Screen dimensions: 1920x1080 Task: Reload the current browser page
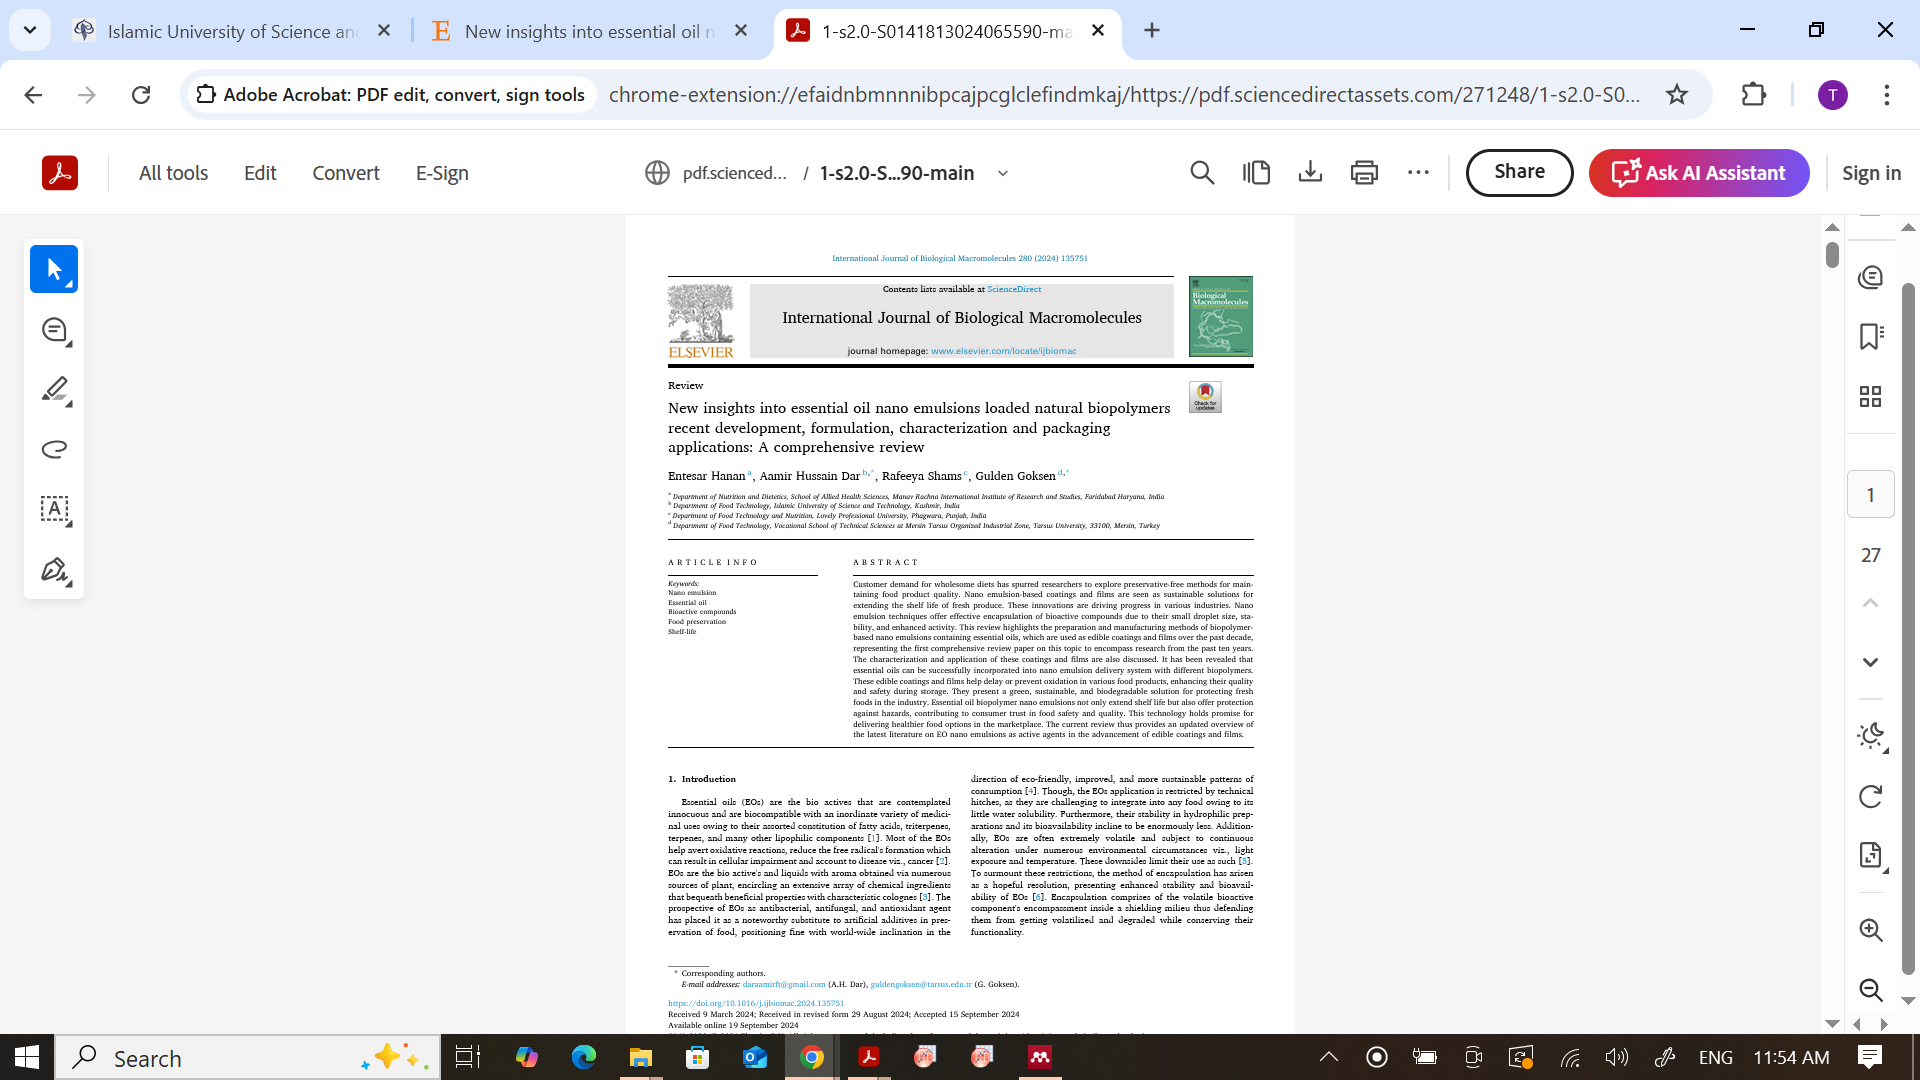(x=141, y=95)
